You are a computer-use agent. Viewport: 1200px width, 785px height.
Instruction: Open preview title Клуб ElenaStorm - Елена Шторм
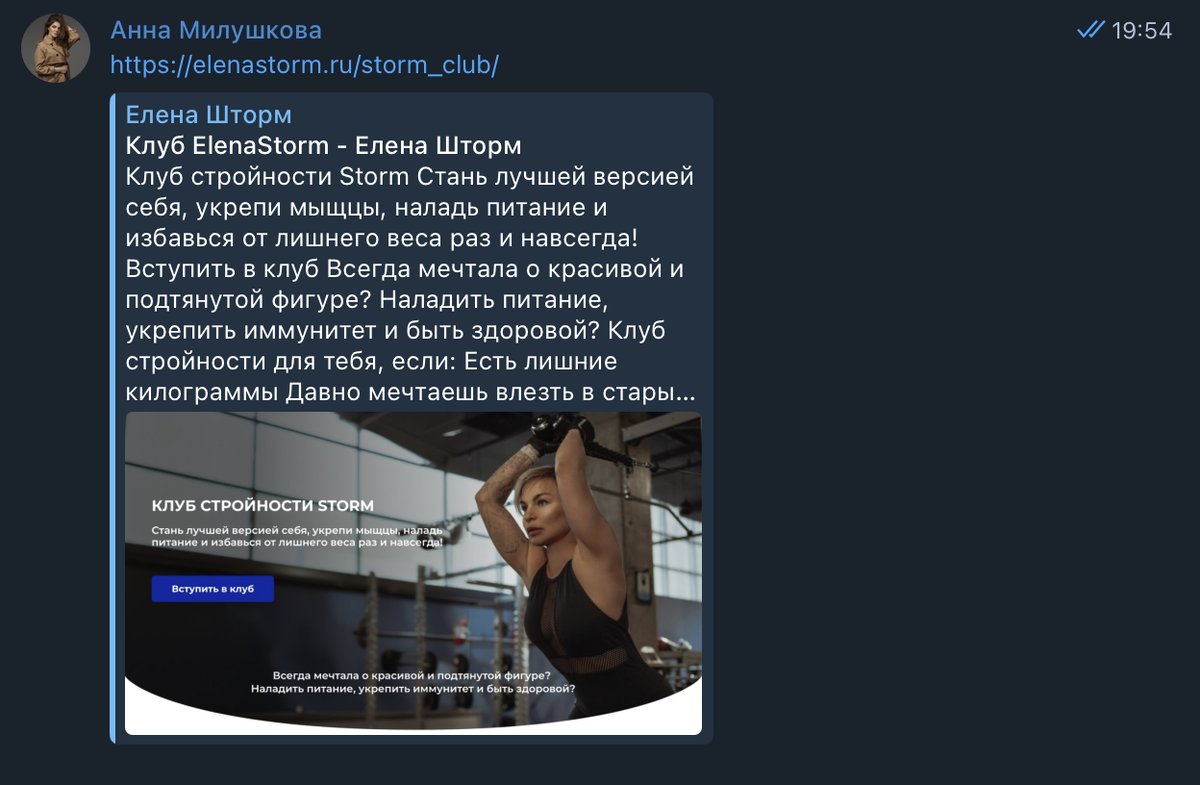tap(324, 145)
